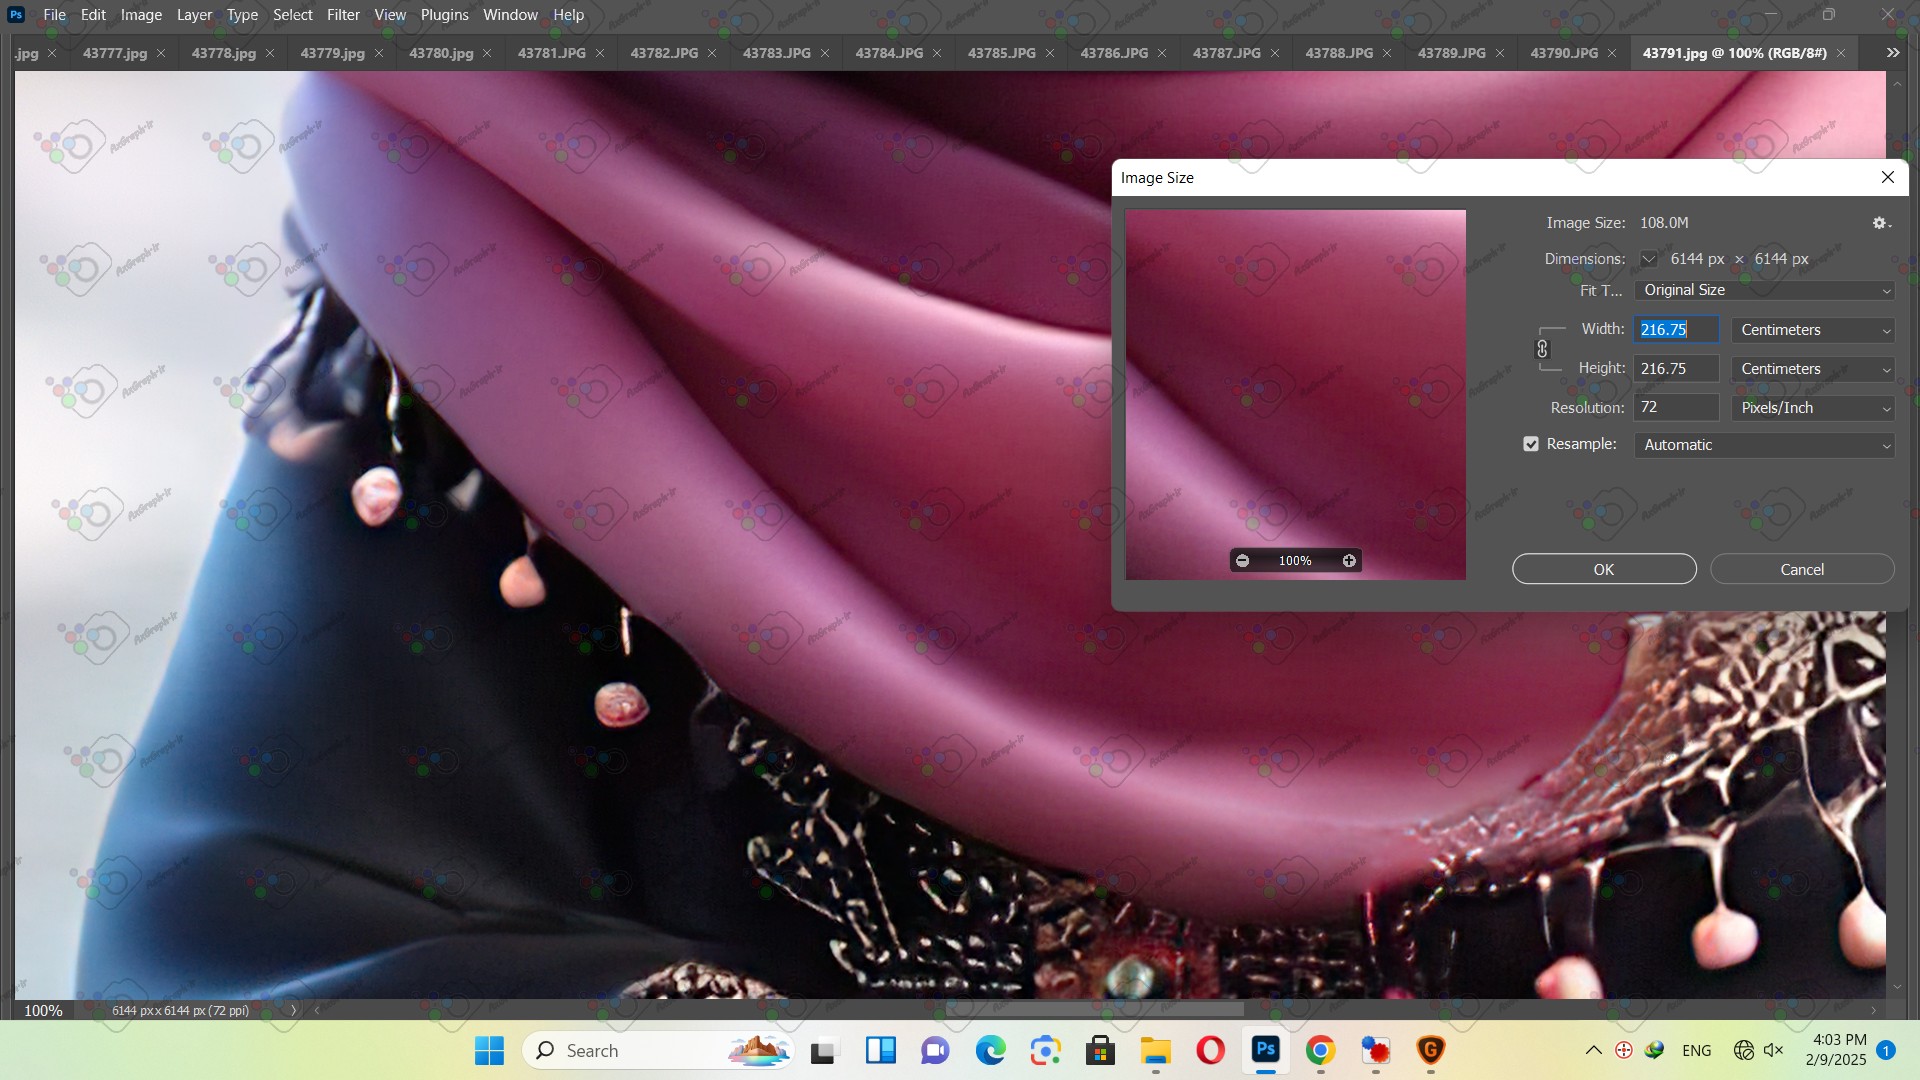Image resolution: width=1920 pixels, height=1080 pixels.
Task: Click the taskbar Search box
Action: coord(658,1051)
